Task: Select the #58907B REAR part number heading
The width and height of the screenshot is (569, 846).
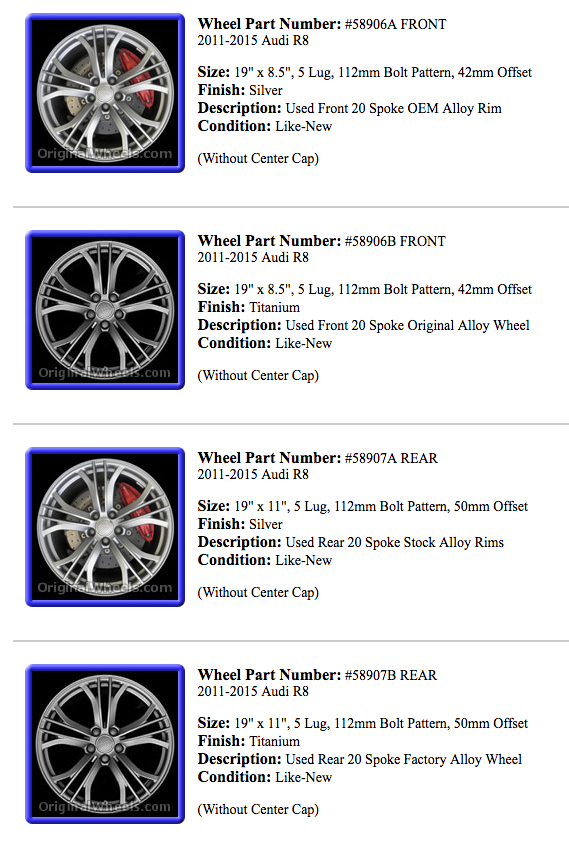Action: coord(318,675)
